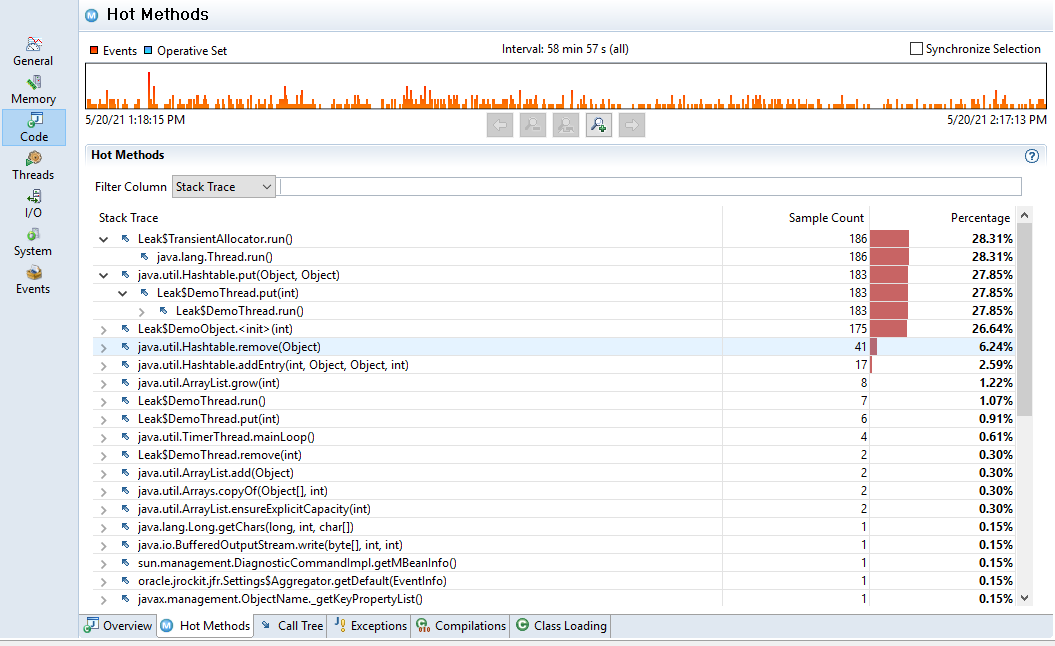This screenshot has width=1055, height=646.
Task: Click the stack frame icon for Leak$TransientAllocator.run()
Action: [126, 239]
